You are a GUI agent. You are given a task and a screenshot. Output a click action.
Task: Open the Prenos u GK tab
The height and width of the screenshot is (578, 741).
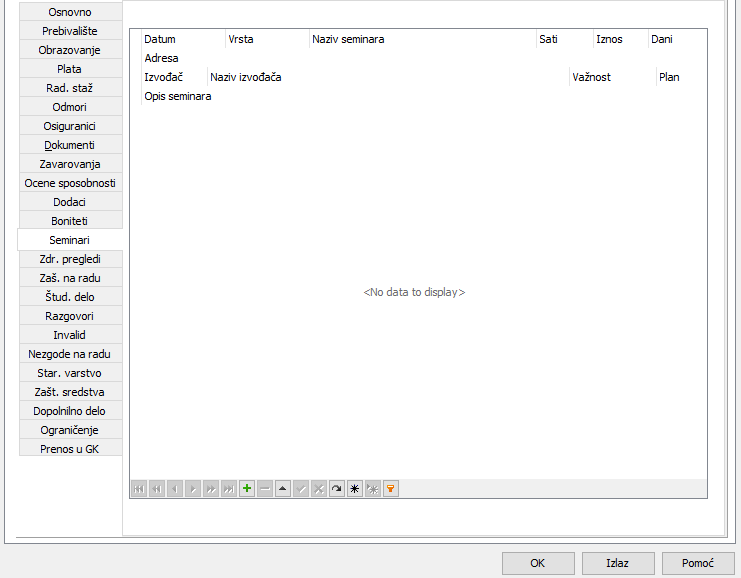point(70,449)
